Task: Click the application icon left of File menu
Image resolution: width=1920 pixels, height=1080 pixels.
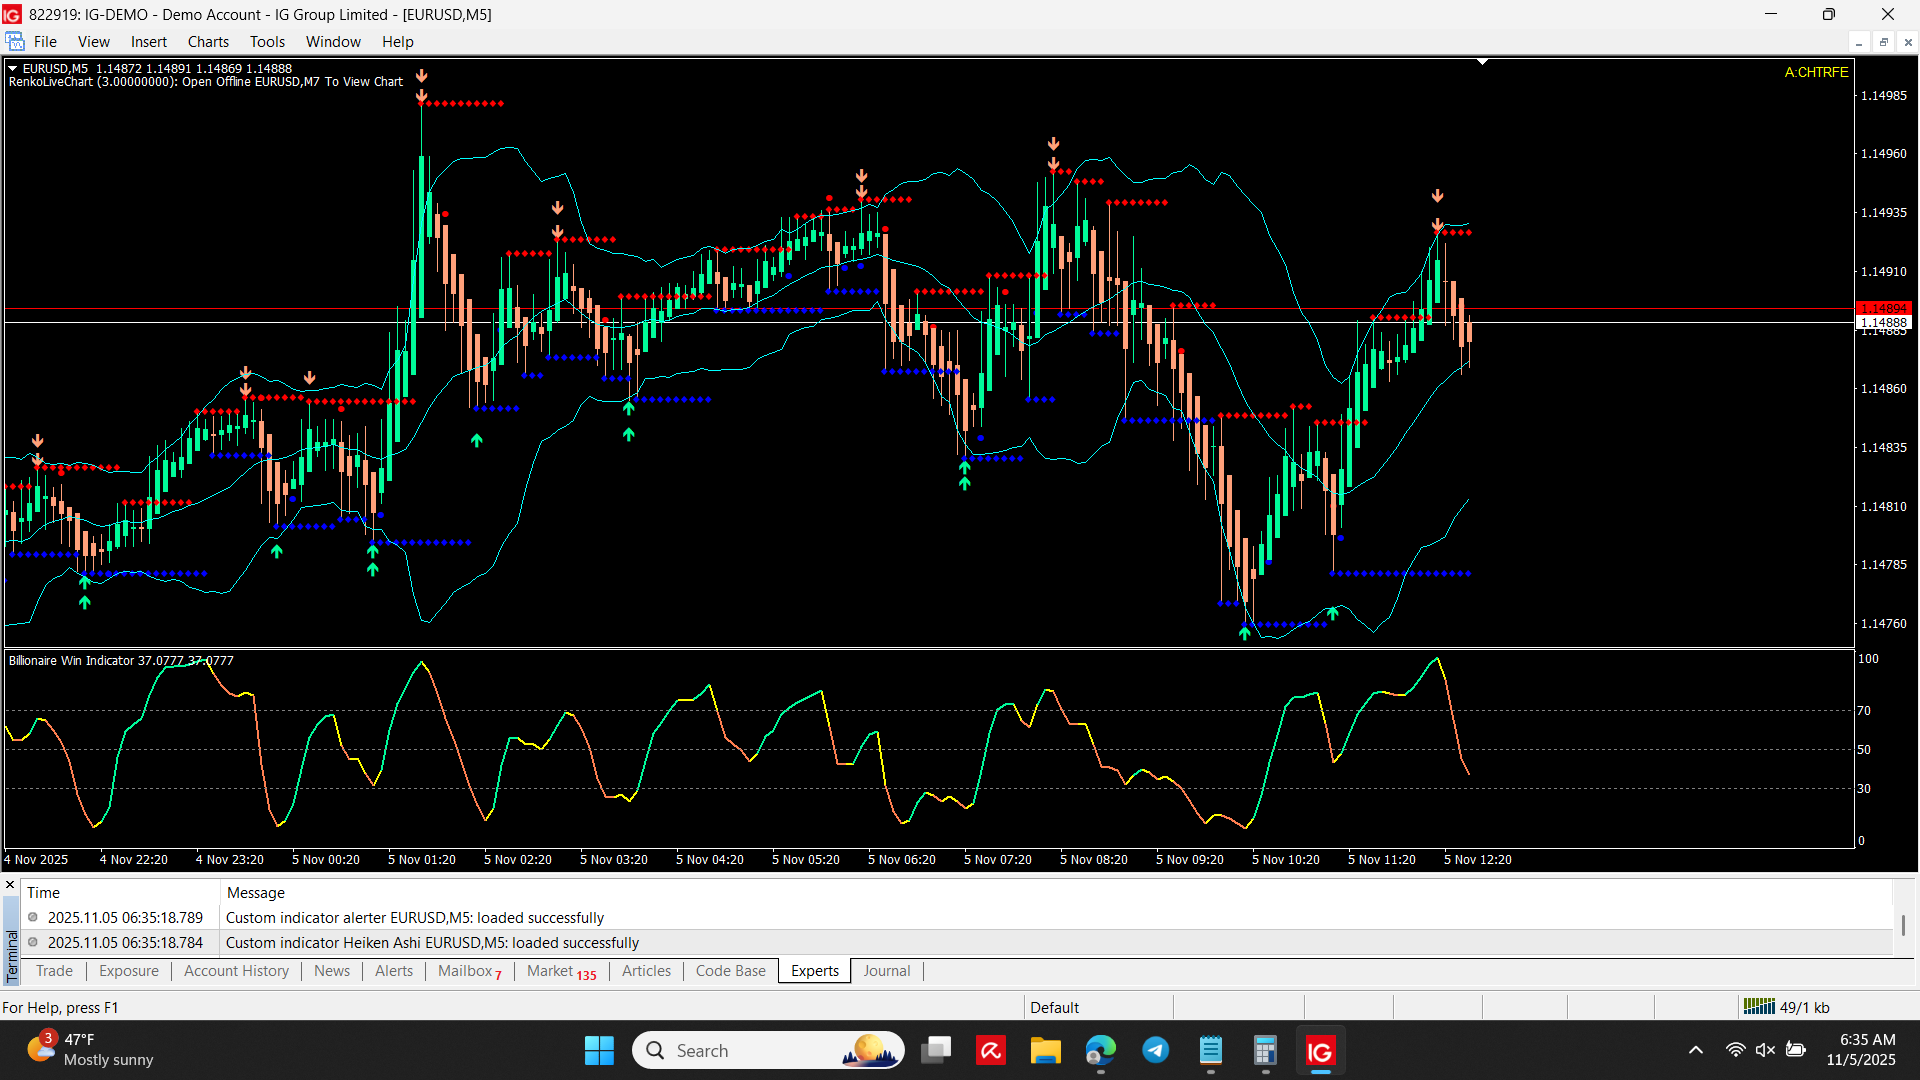Action: click(x=15, y=42)
